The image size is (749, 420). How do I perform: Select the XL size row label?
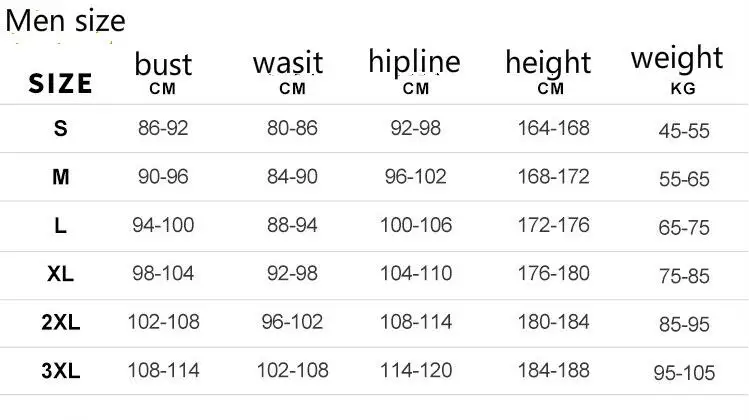pyautogui.click(x=60, y=274)
